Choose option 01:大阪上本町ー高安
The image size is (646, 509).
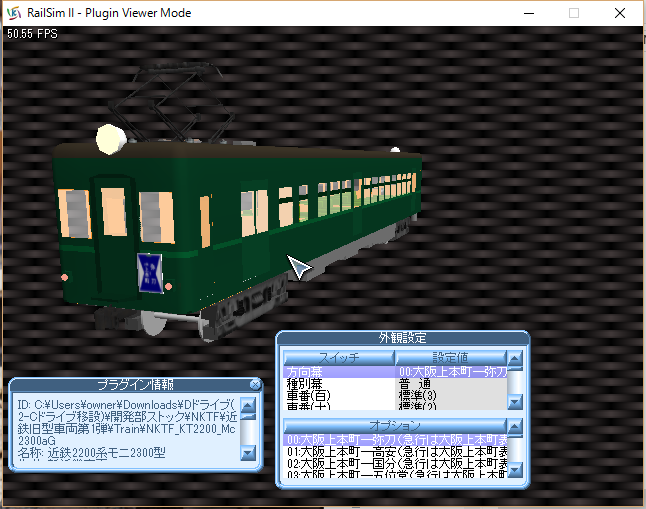point(396,452)
